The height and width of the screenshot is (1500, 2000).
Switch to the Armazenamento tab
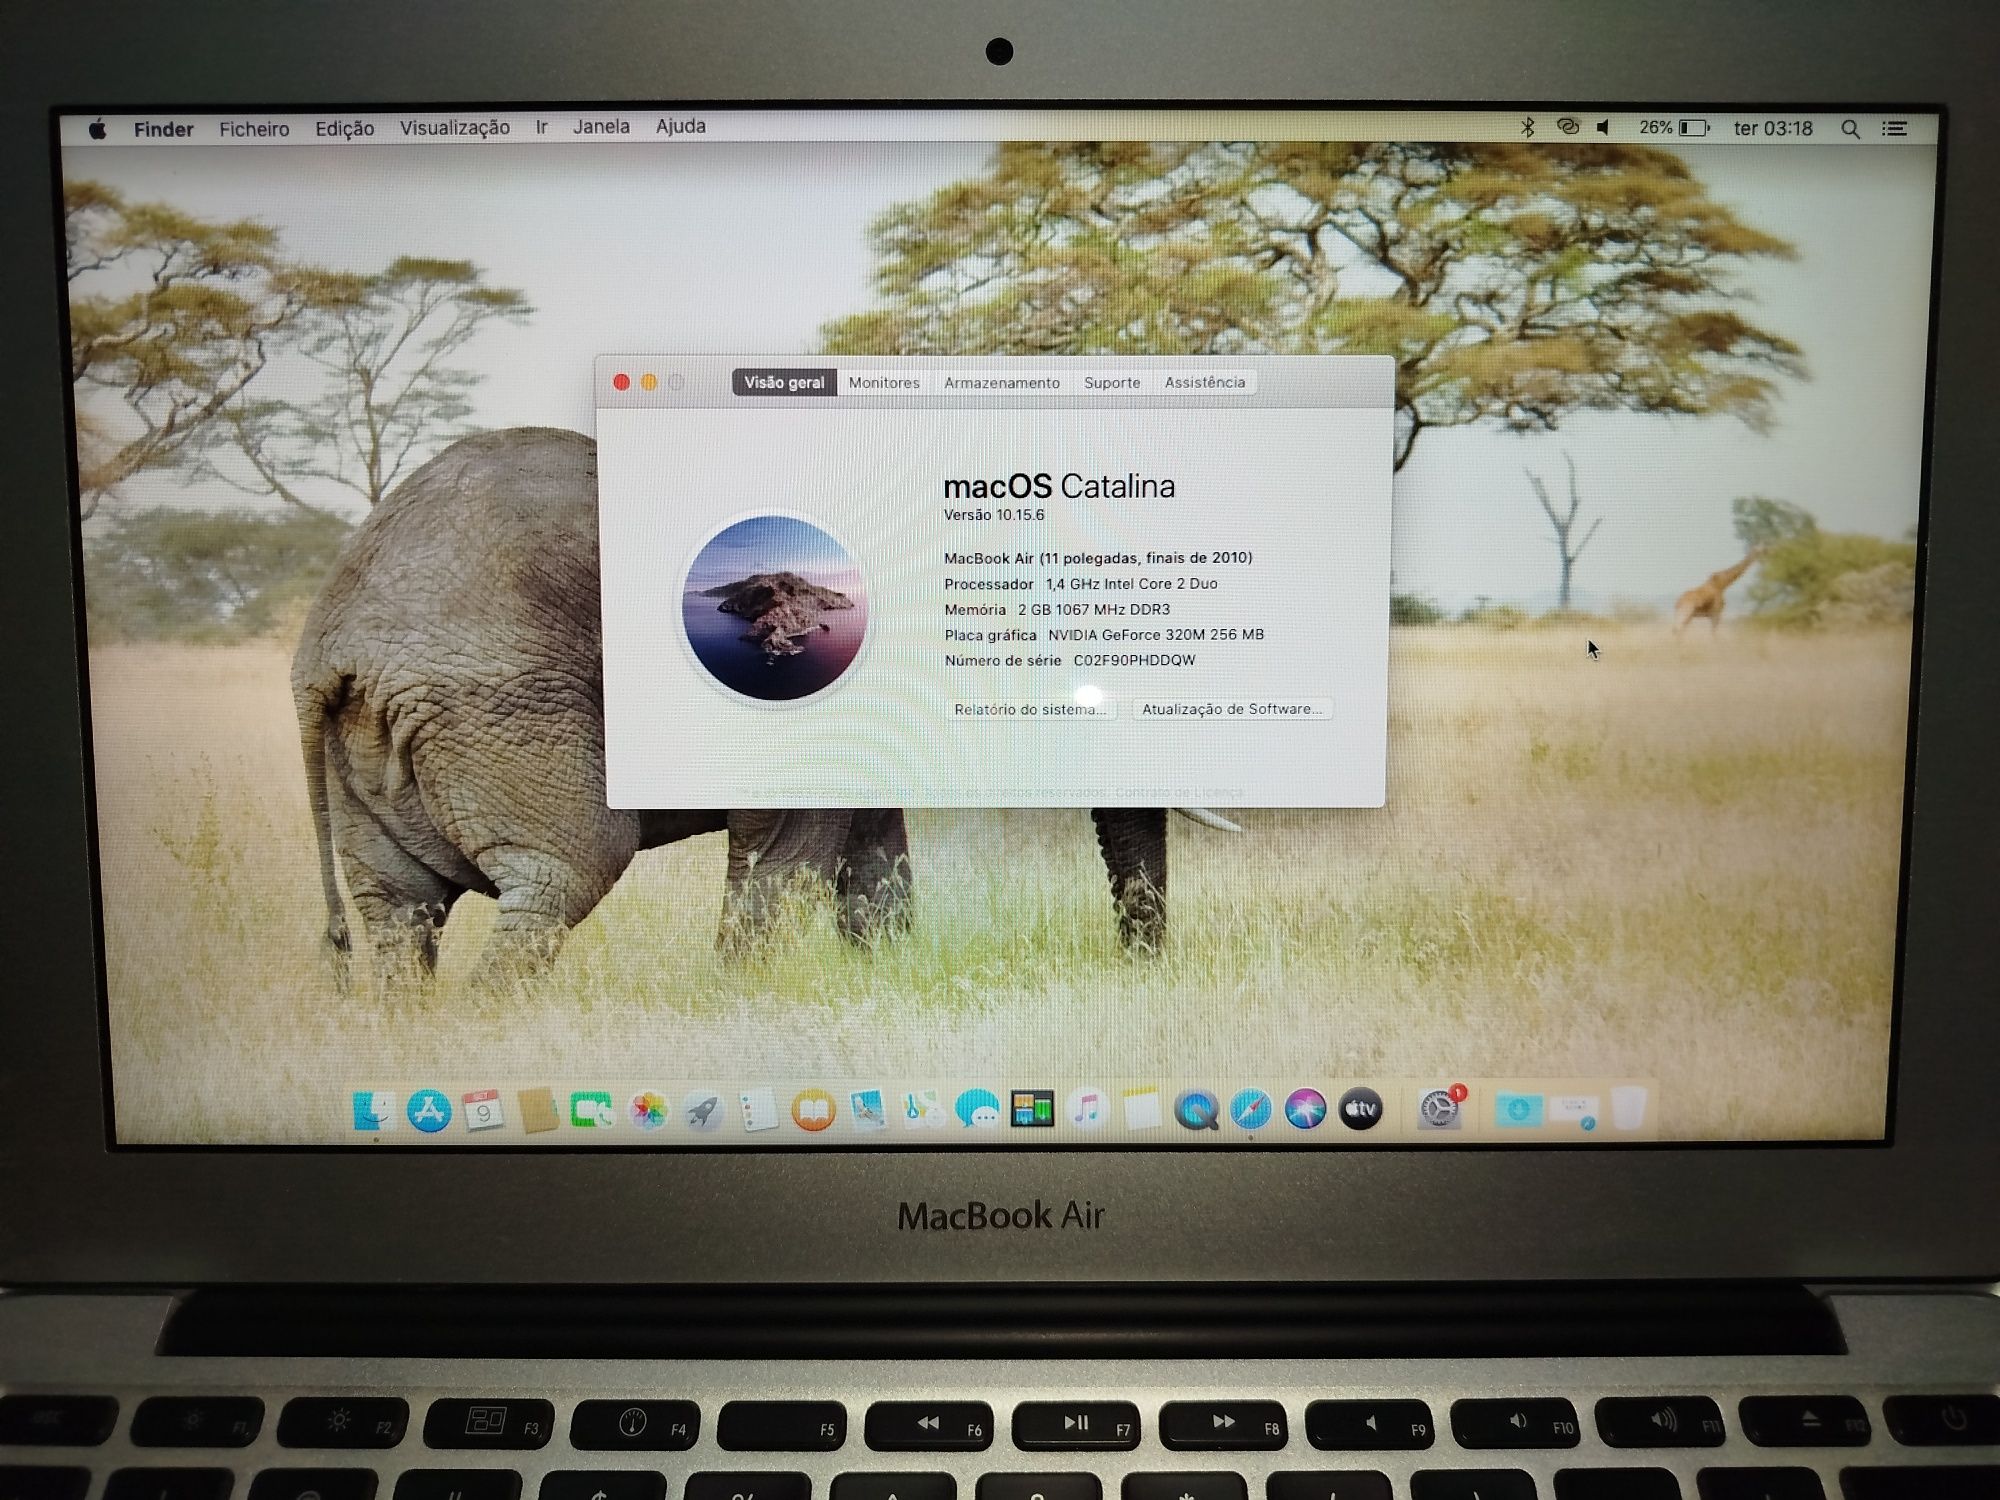[1002, 382]
